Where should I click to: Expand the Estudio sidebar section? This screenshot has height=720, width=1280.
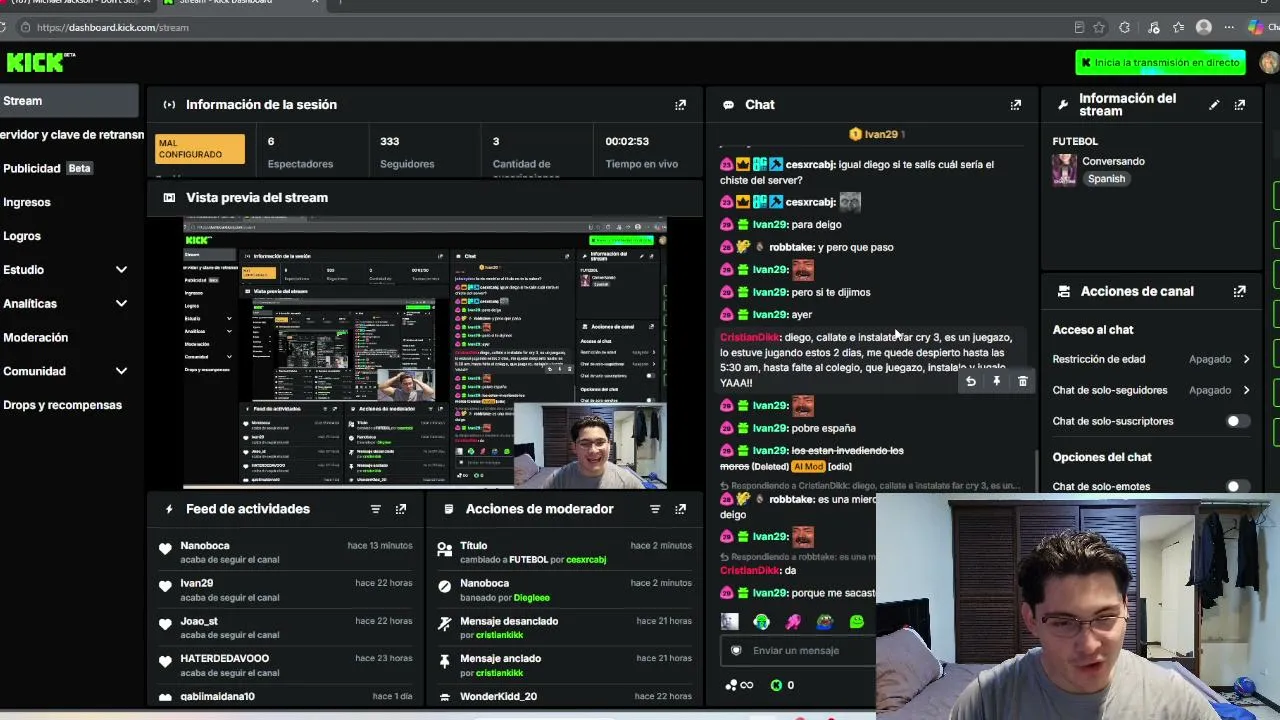(x=121, y=270)
